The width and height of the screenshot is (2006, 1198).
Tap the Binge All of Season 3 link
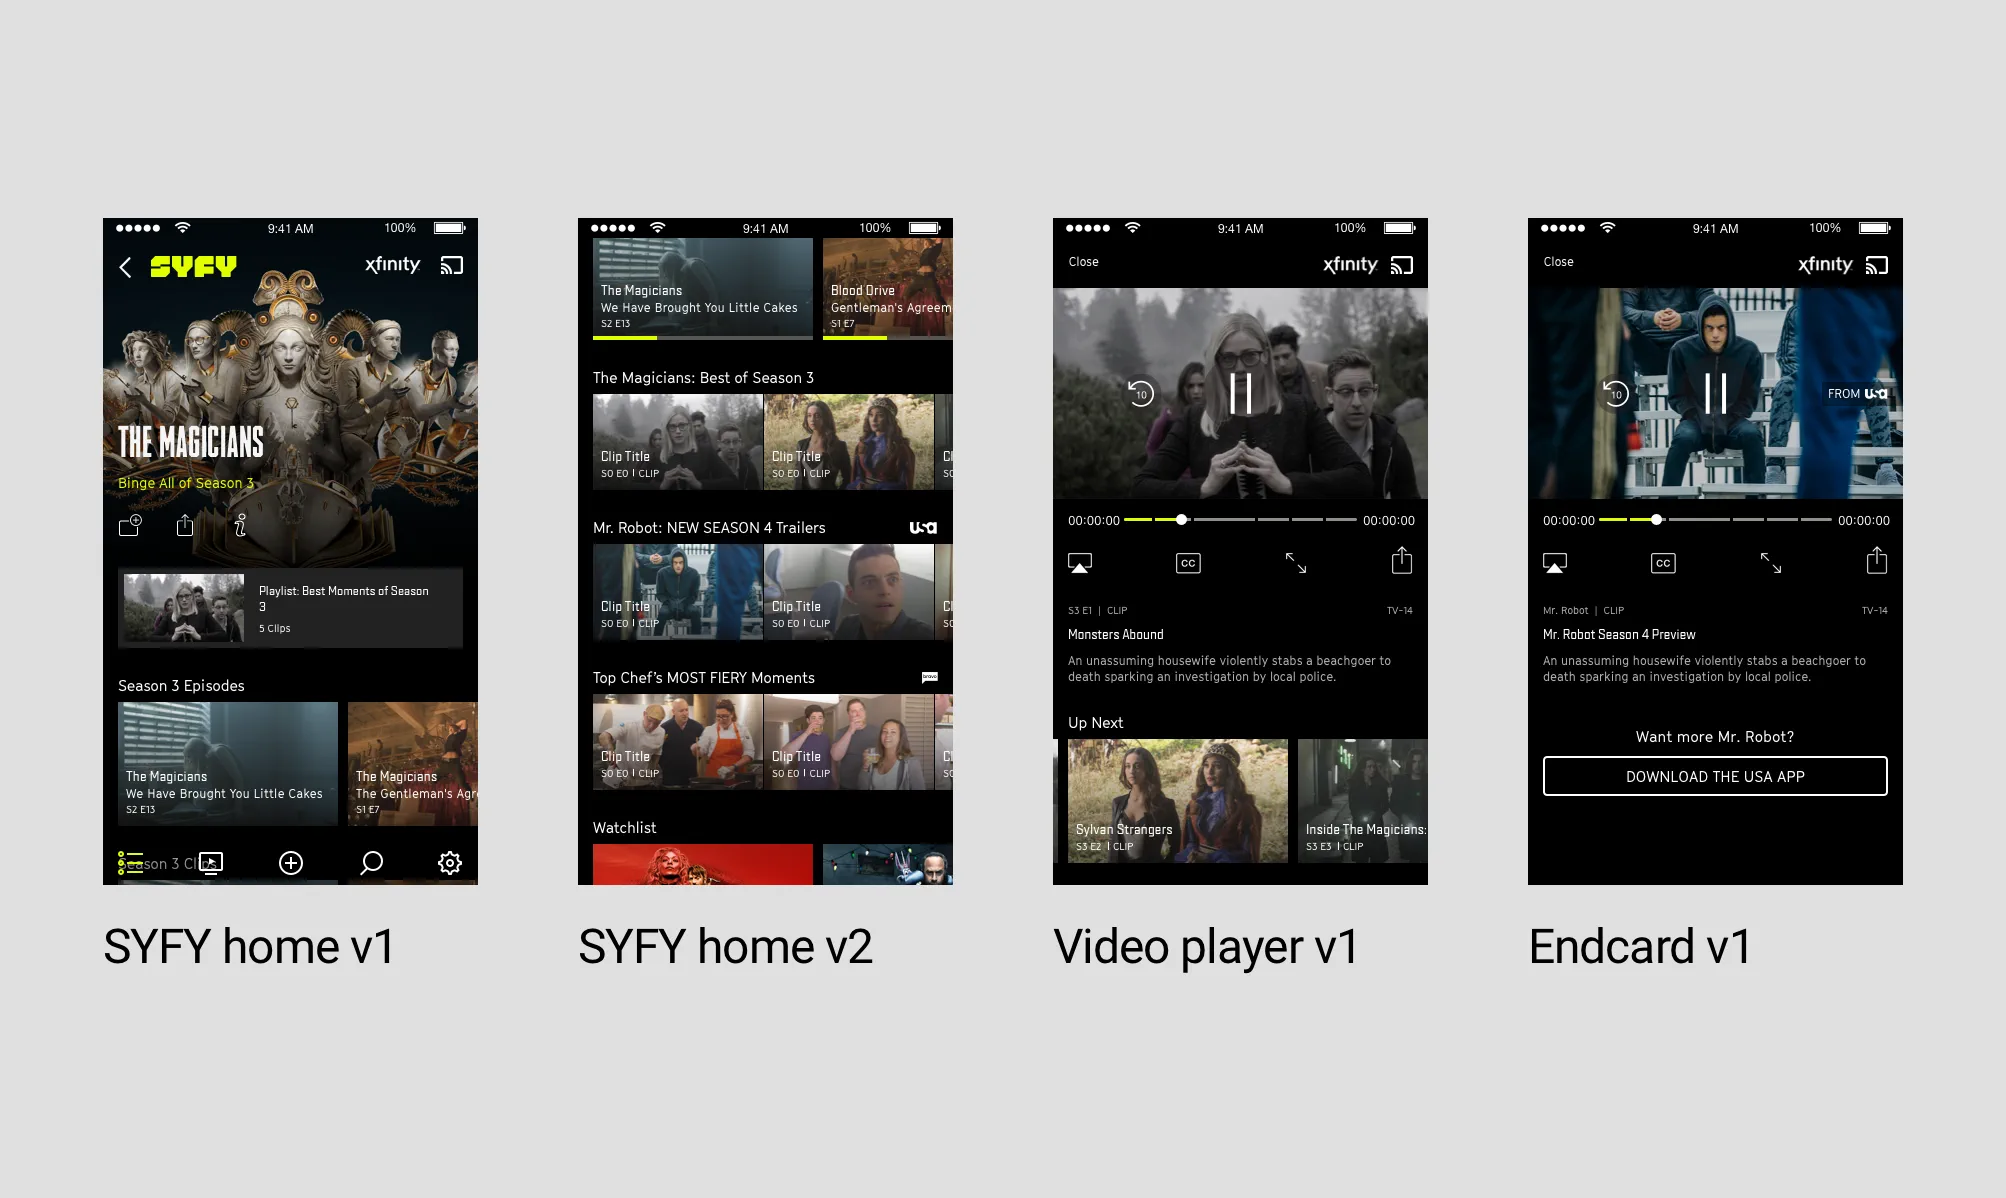click(x=186, y=483)
